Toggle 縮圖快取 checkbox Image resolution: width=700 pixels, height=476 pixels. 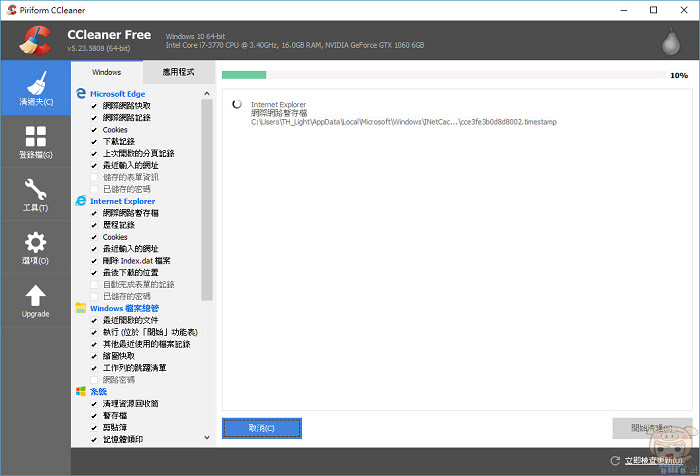(x=94, y=356)
